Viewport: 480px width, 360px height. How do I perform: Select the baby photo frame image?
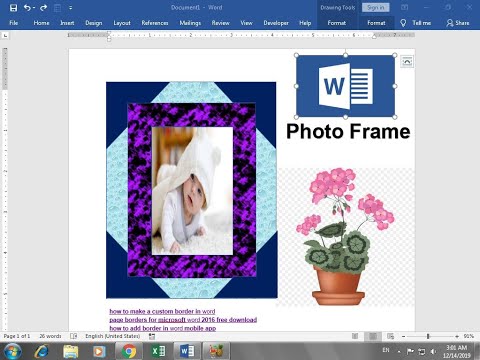tap(192, 190)
